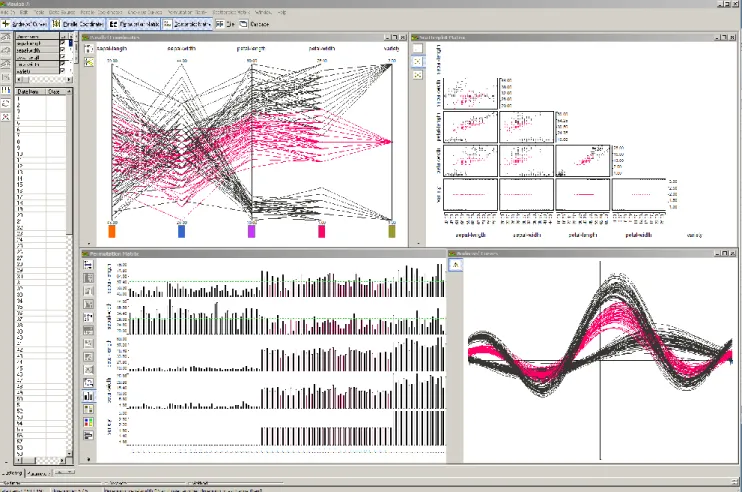
Task: Open the Andrews' Curves toolbar view
Action: point(25,24)
